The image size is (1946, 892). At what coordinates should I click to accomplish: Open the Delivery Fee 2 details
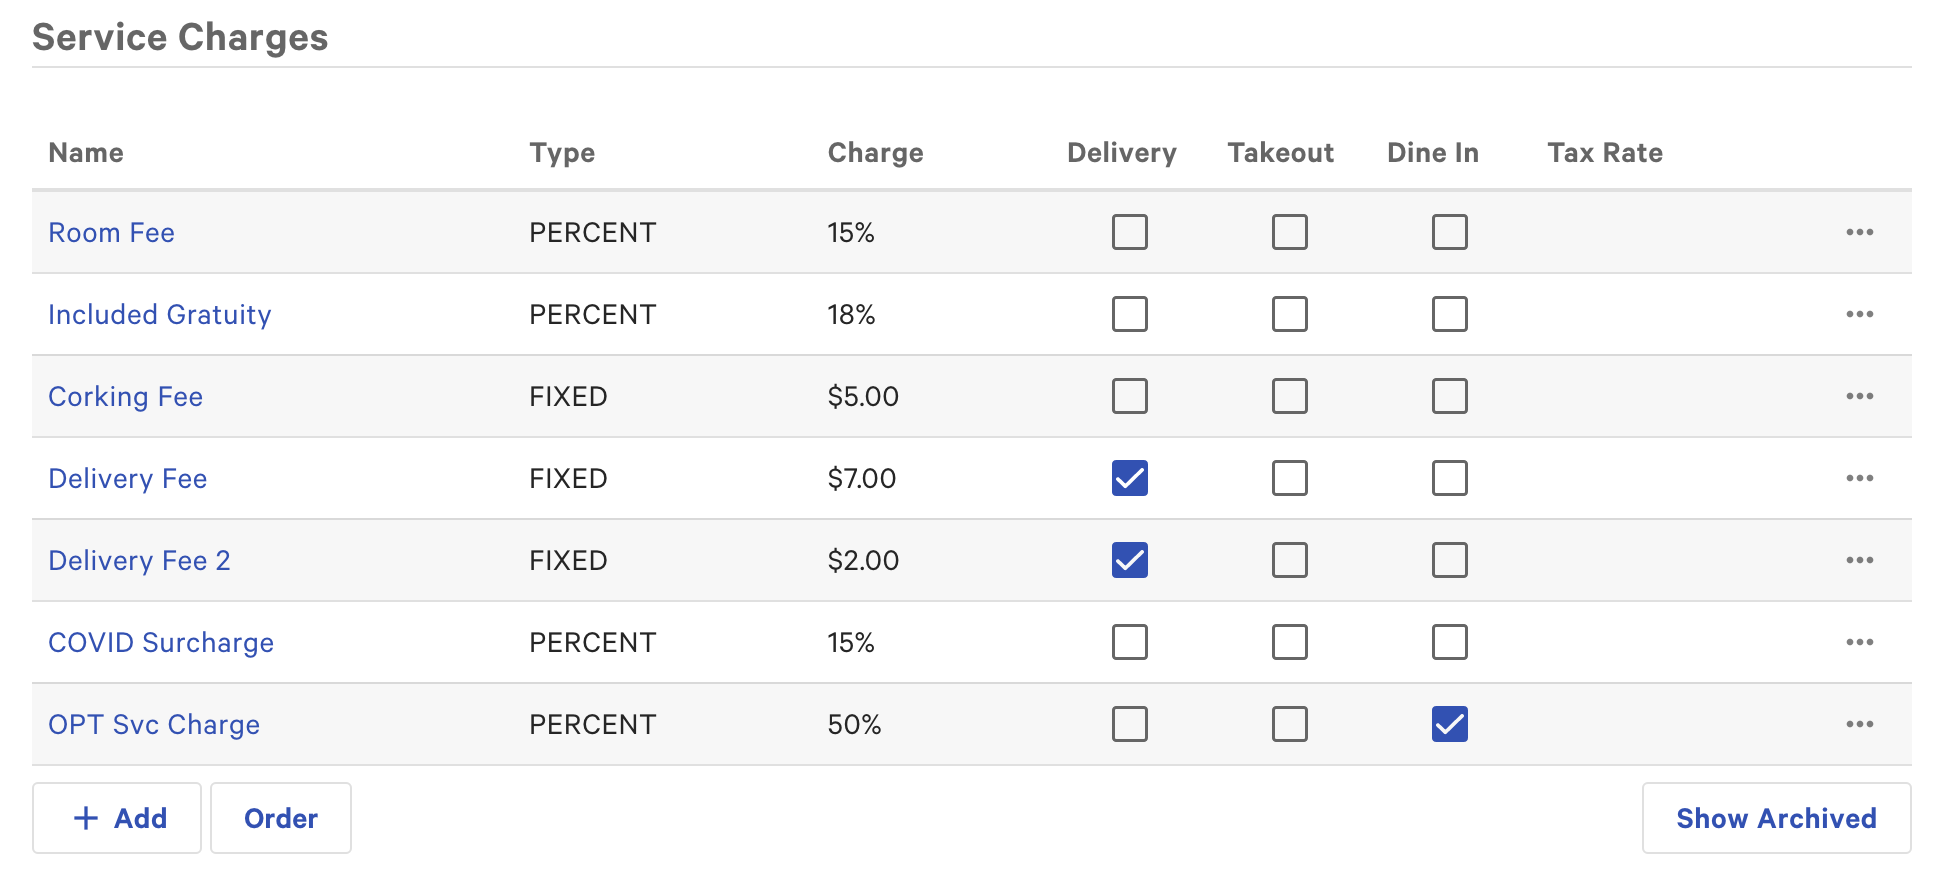coord(139,560)
